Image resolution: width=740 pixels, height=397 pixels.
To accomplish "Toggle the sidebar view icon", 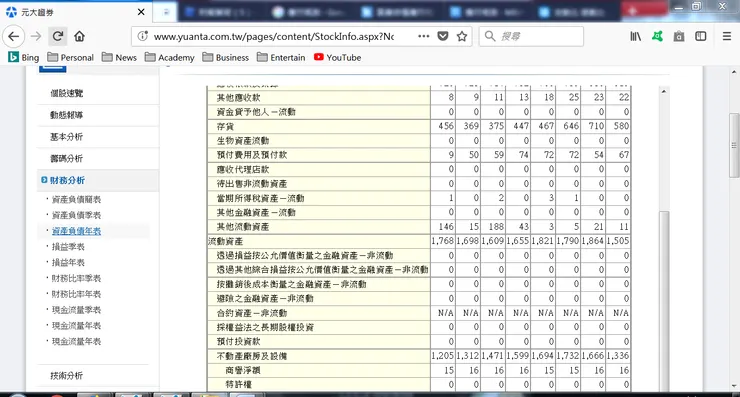I will pyautogui.click(x=701, y=36).
